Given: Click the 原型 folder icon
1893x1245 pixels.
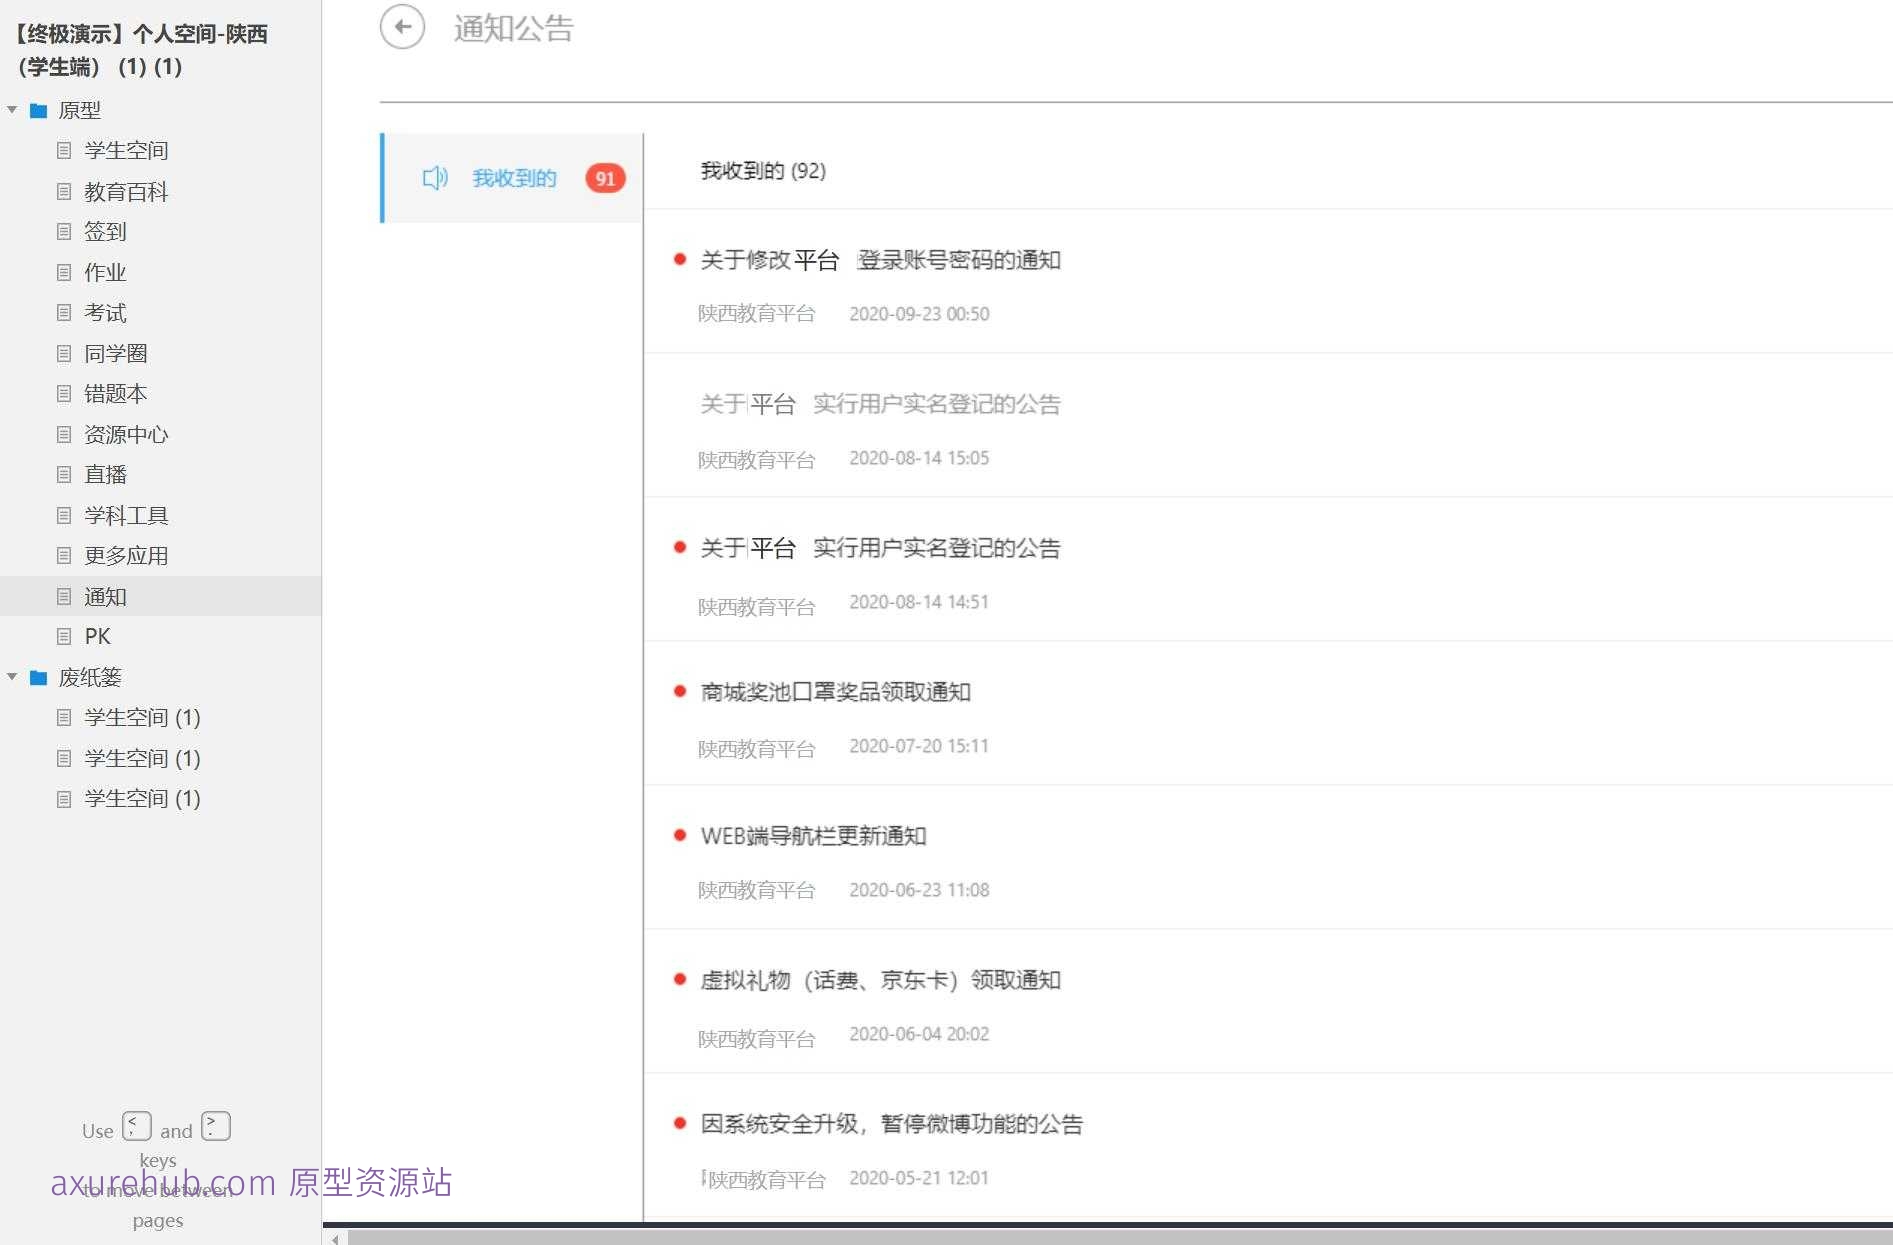Looking at the screenshot, I should tap(38, 111).
